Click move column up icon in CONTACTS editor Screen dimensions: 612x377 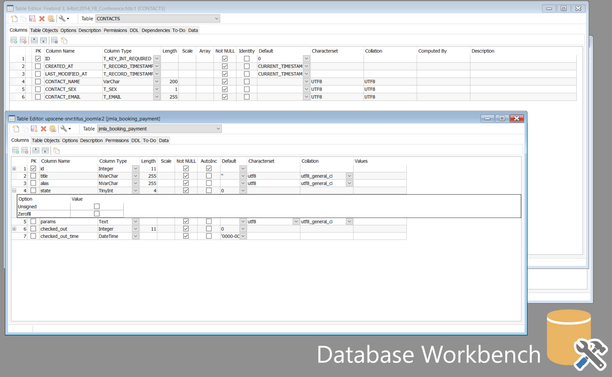(34, 41)
